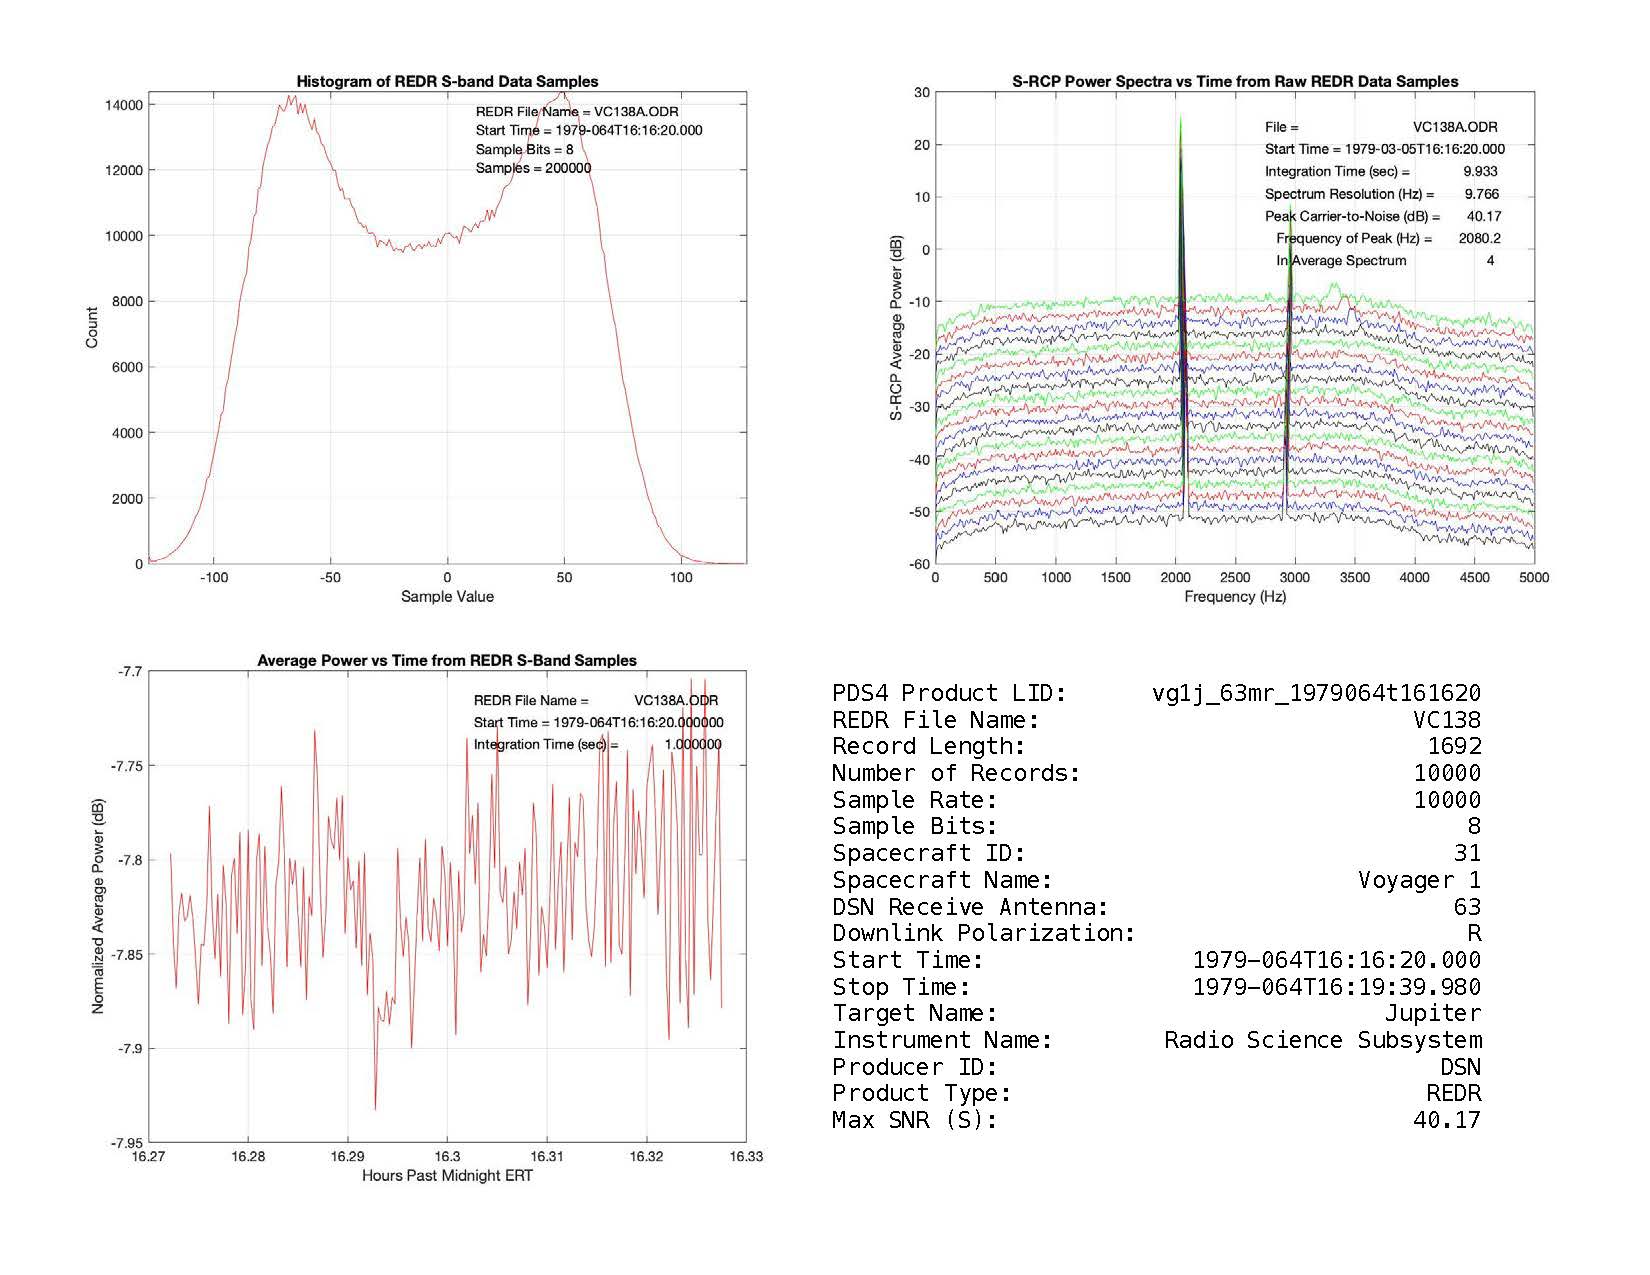Click the 'Max SNR (S):' label
1650x1275 pixels.
(914, 1121)
